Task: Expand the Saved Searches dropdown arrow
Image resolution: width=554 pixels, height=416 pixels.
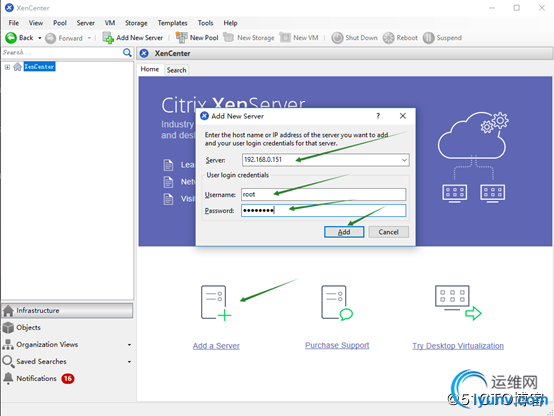Action: click(129, 362)
